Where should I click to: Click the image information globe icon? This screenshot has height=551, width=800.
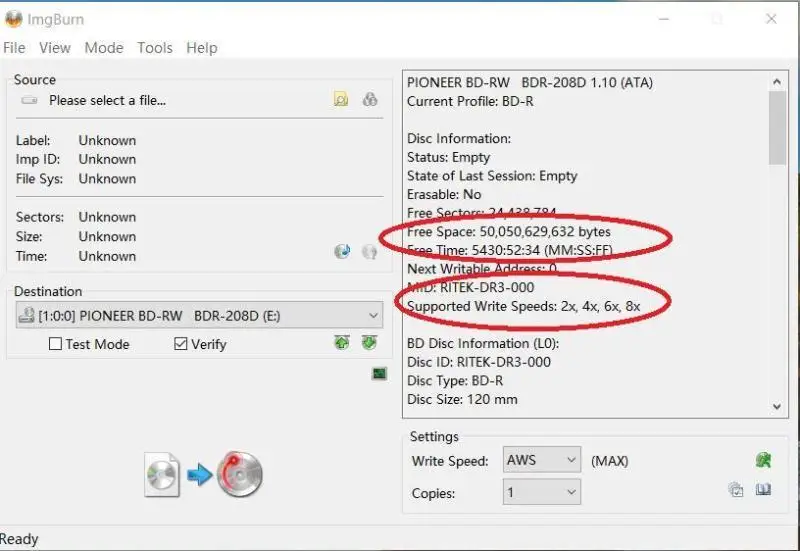[342, 251]
